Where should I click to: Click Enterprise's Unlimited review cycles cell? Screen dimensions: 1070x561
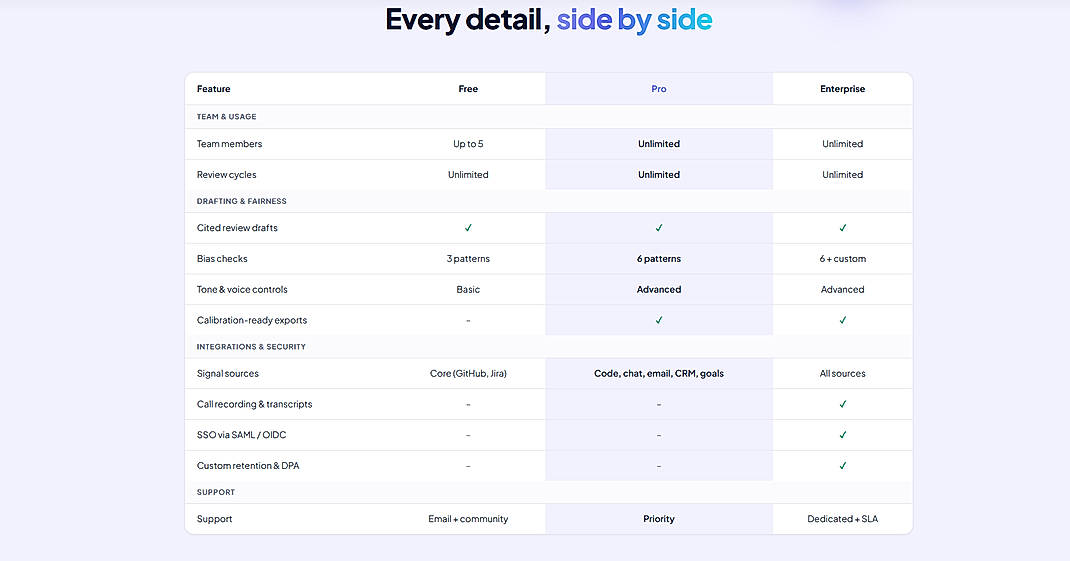pyautogui.click(x=842, y=175)
